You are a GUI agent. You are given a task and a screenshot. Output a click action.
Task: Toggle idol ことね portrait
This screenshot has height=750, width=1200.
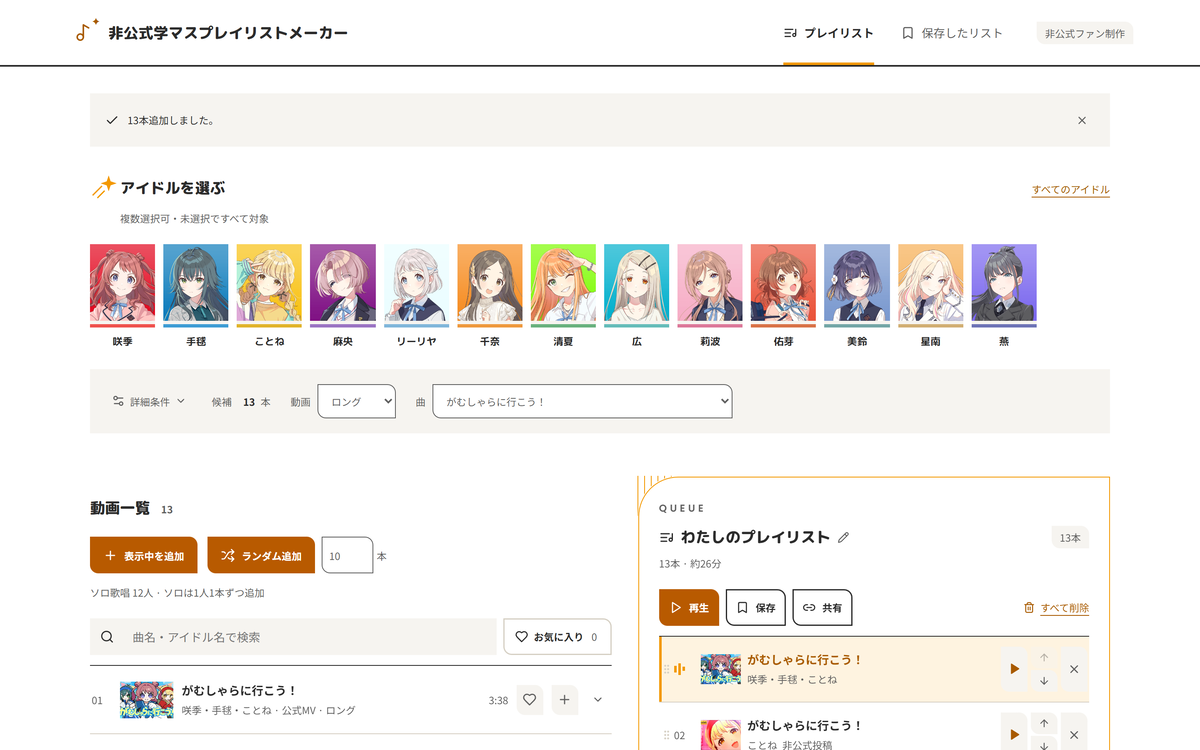click(x=269, y=286)
